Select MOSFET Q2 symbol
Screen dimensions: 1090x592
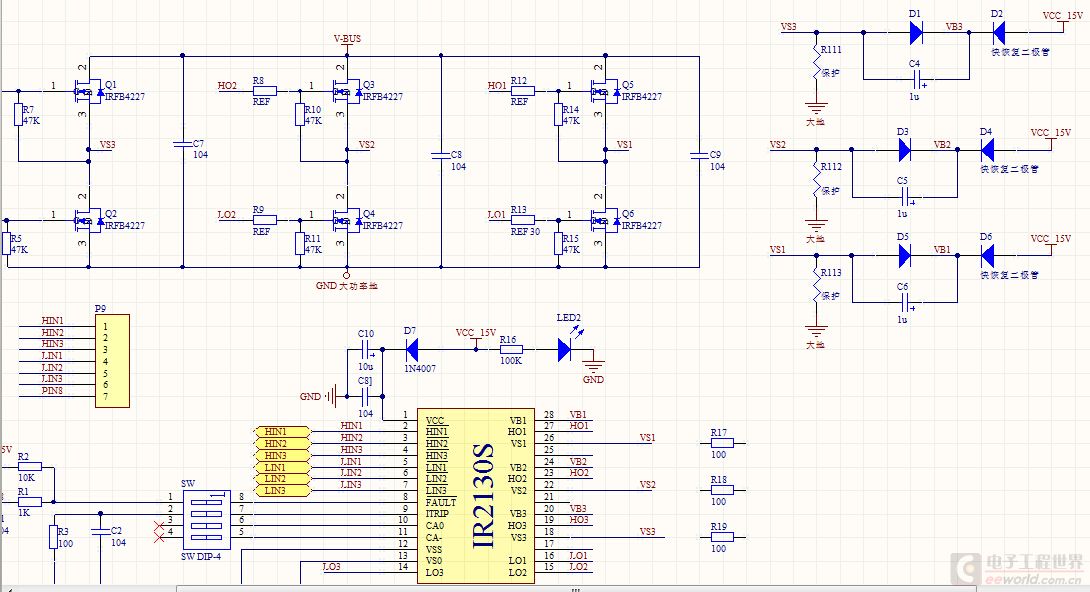tap(89, 220)
